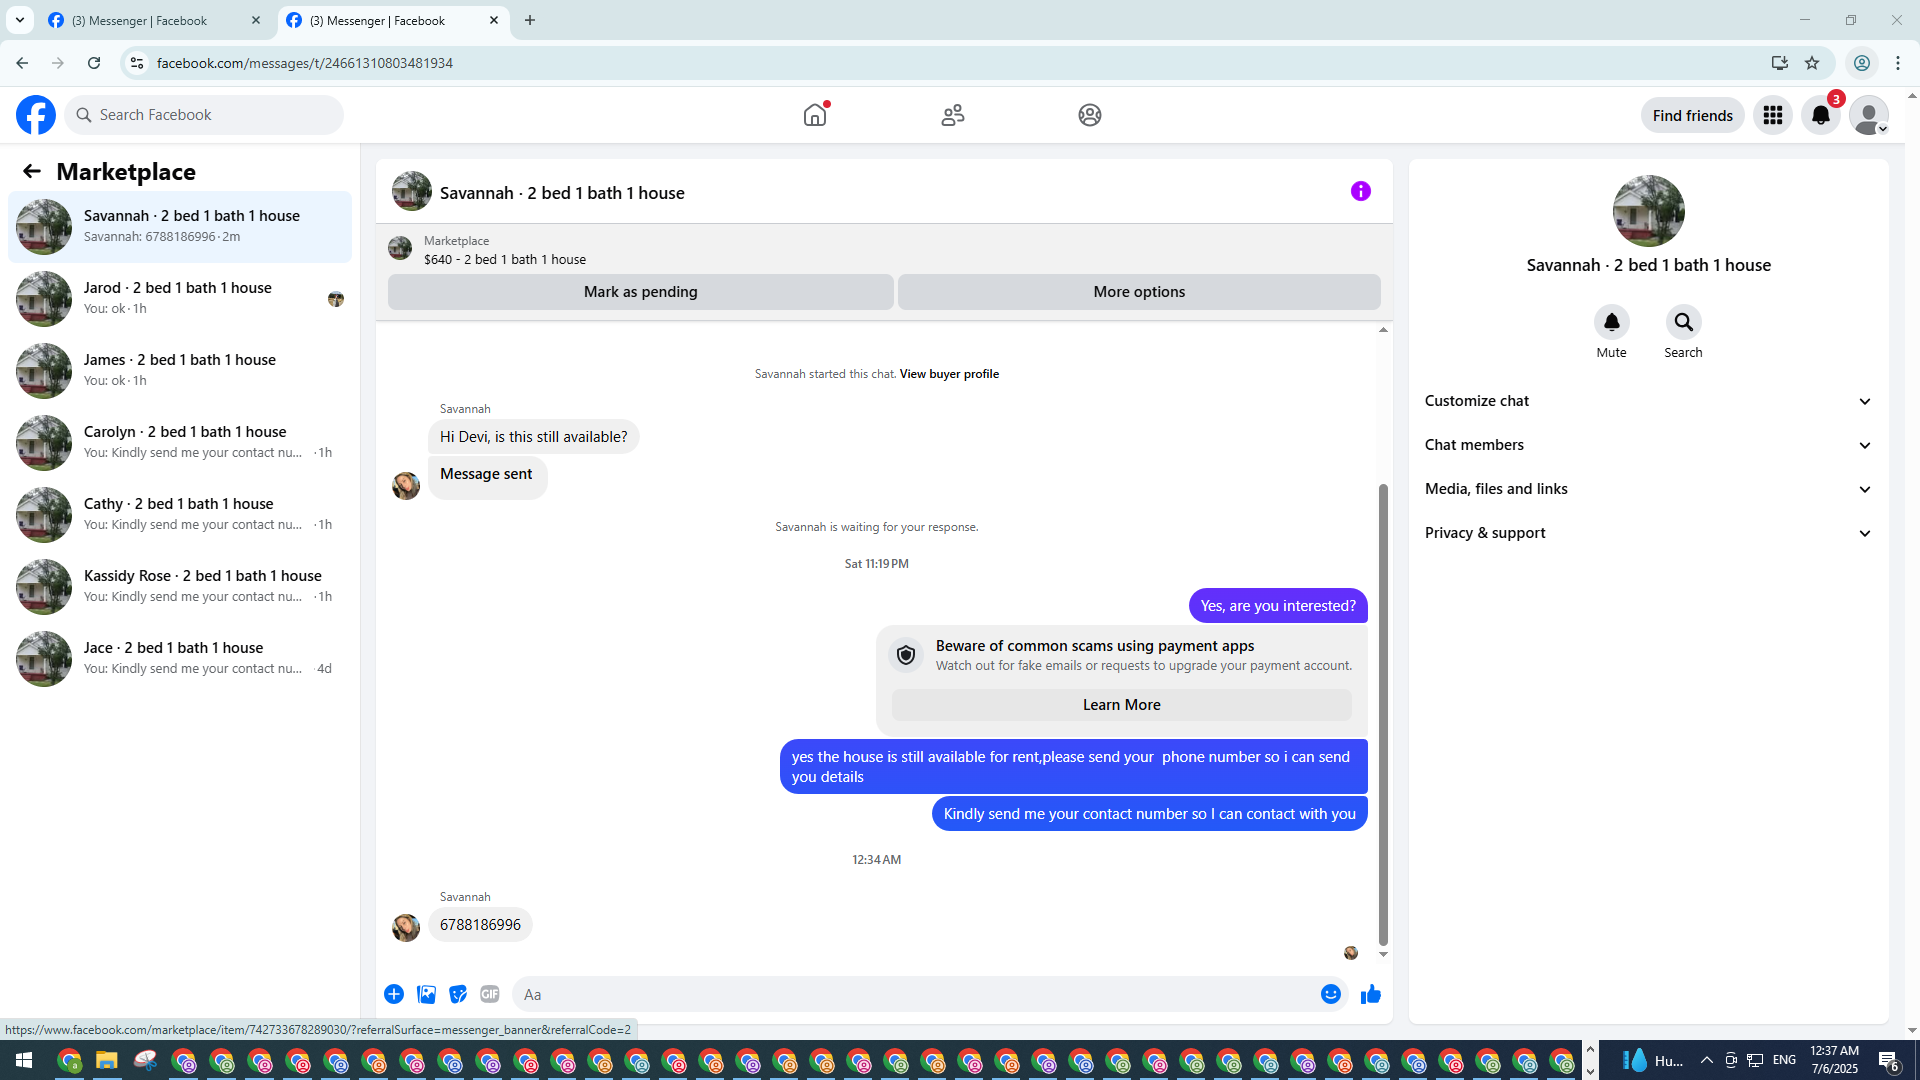Image resolution: width=1920 pixels, height=1080 pixels.
Task: Click the GIF picker icon
Action: coord(489,994)
